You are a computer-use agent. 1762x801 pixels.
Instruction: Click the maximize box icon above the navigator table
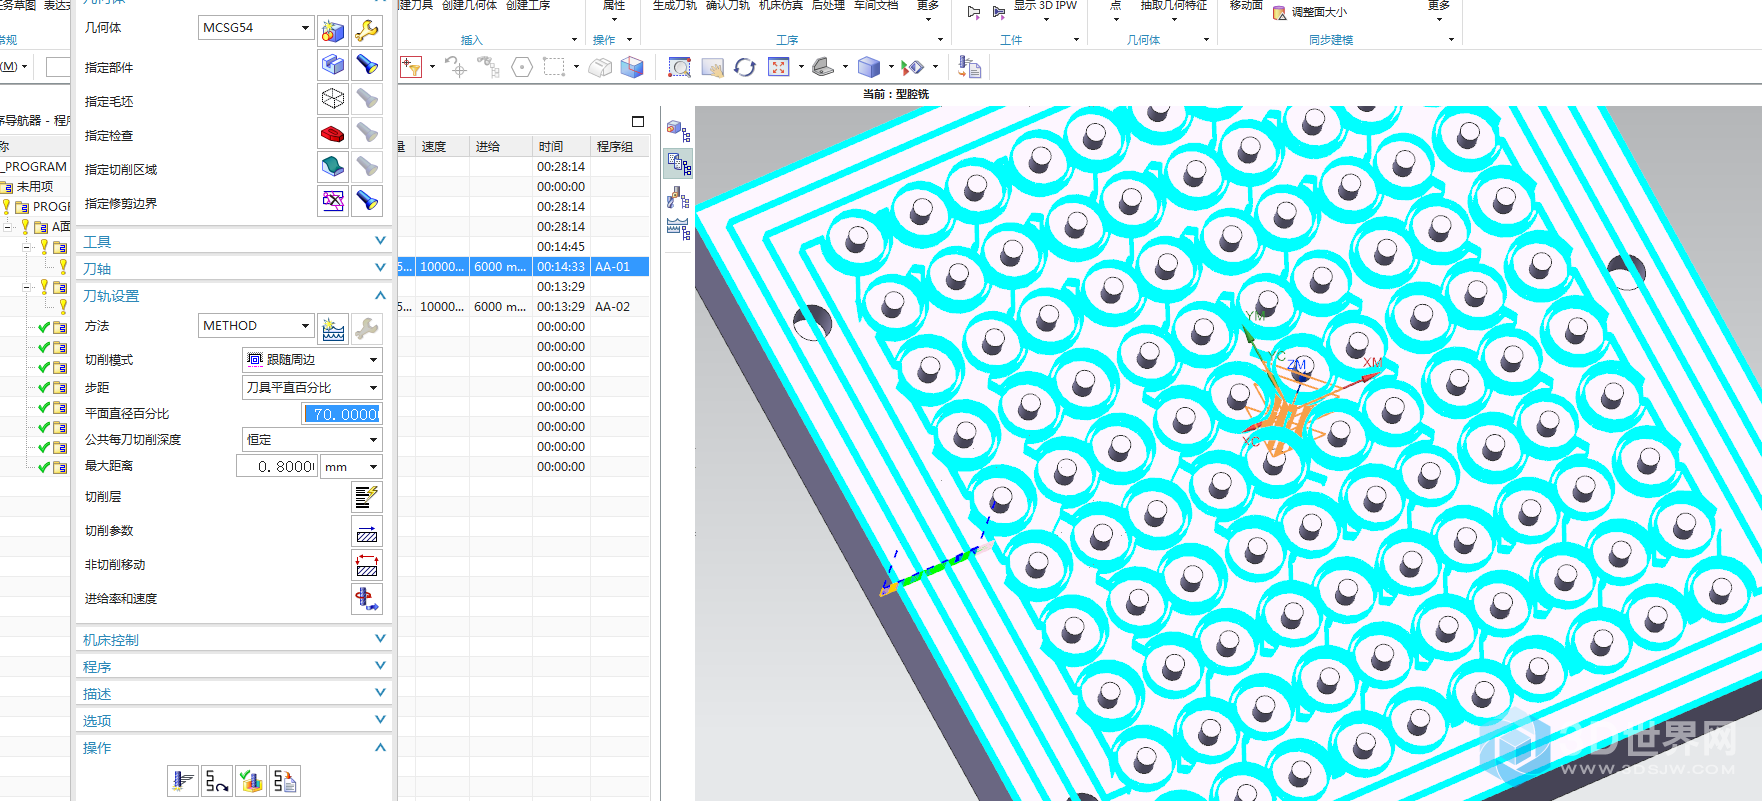point(638,121)
